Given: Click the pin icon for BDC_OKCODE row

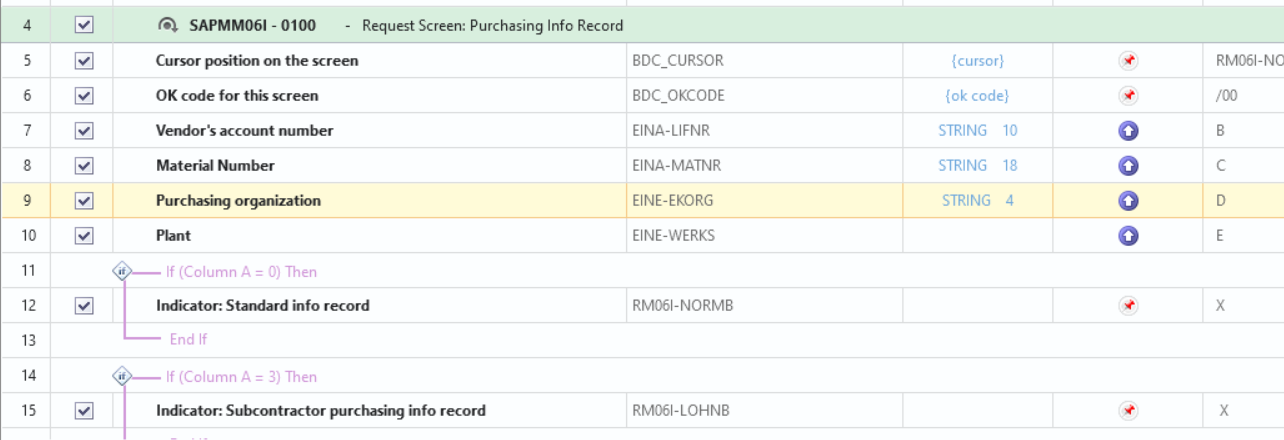Looking at the screenshot, I should tap(1128, 96).
